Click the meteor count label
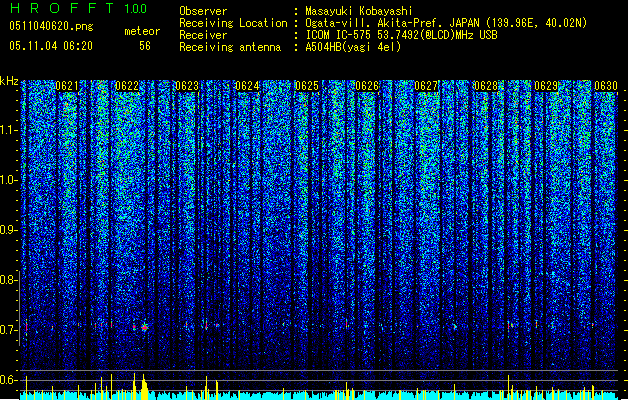The height and width of the screenshot is (400, 629). [x=142, y=31]
